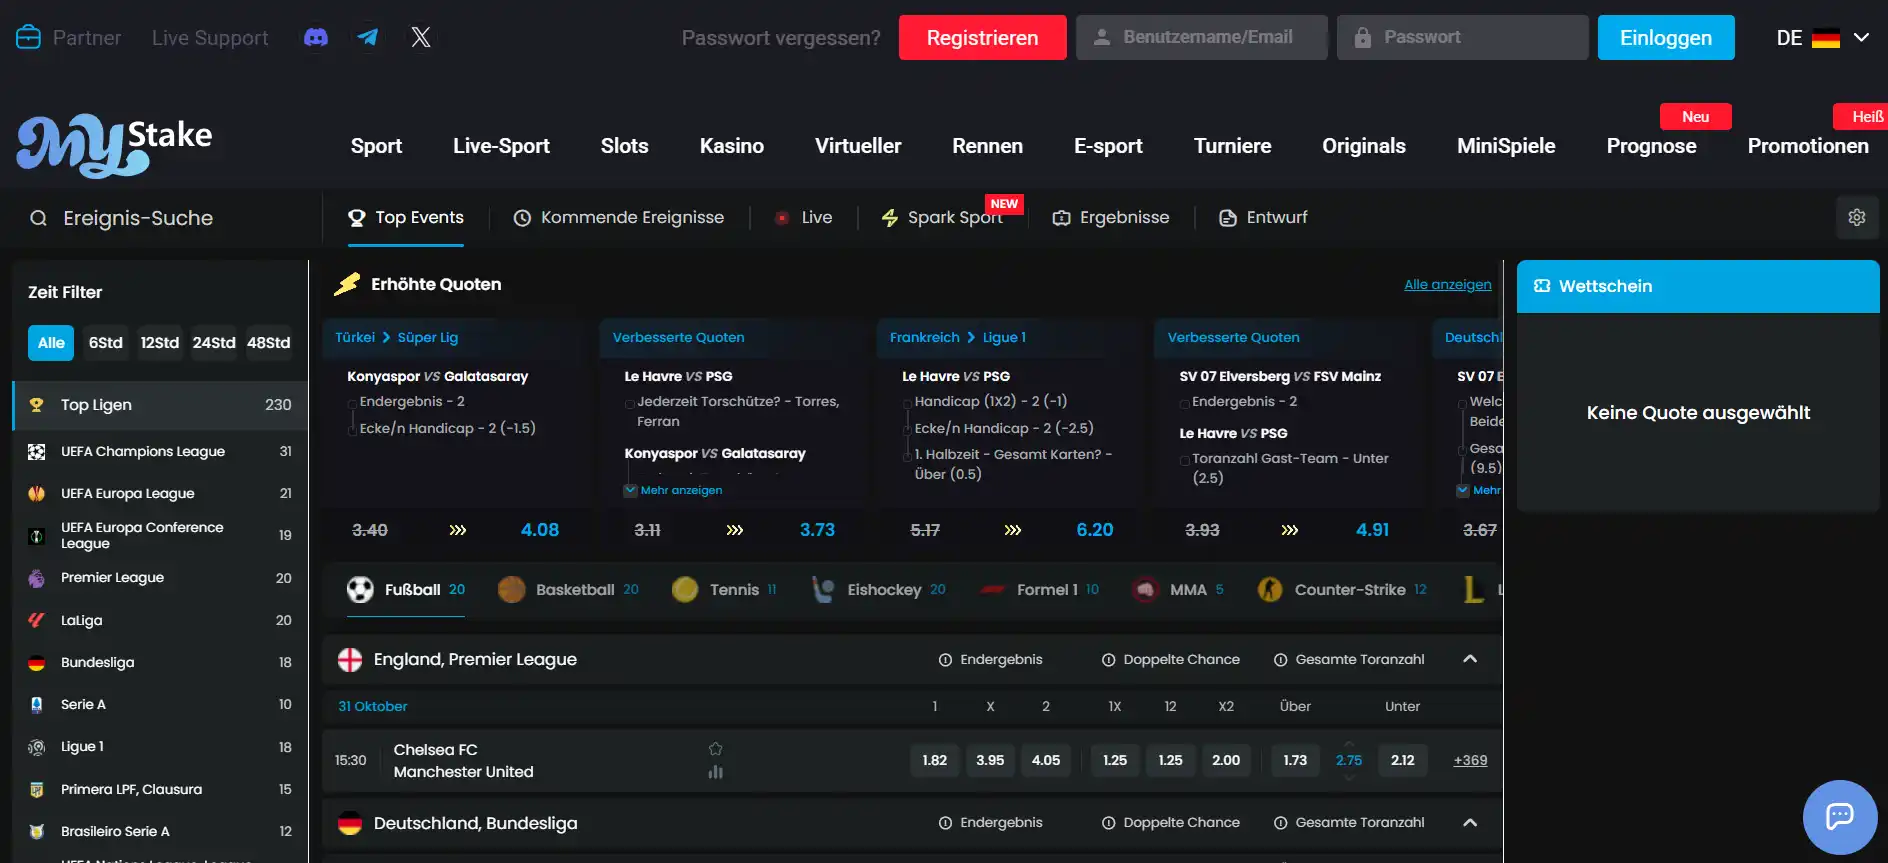Open the Kommende Ereignisse tab
The width and height of the screenshot is (1888, 863).
pyautogui.click(x=619, y=218)
